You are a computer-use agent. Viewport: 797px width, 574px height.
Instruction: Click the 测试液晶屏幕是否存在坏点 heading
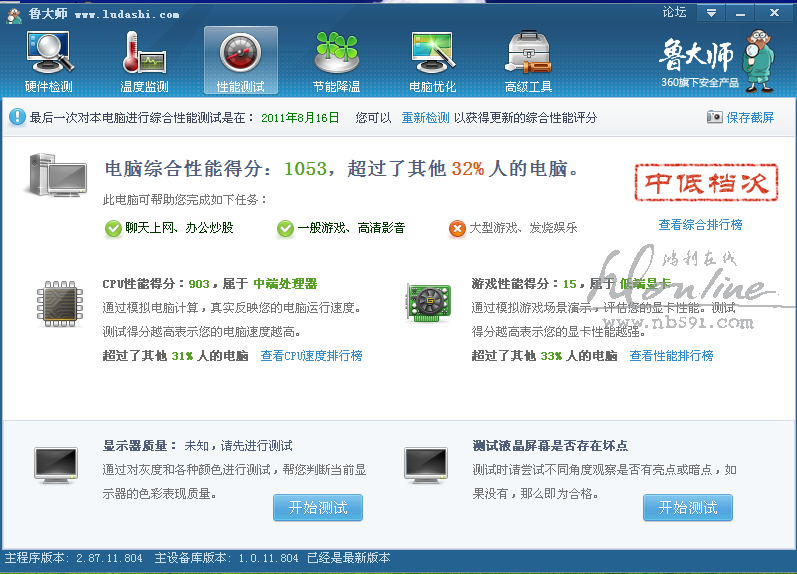[x=550, y=446]
